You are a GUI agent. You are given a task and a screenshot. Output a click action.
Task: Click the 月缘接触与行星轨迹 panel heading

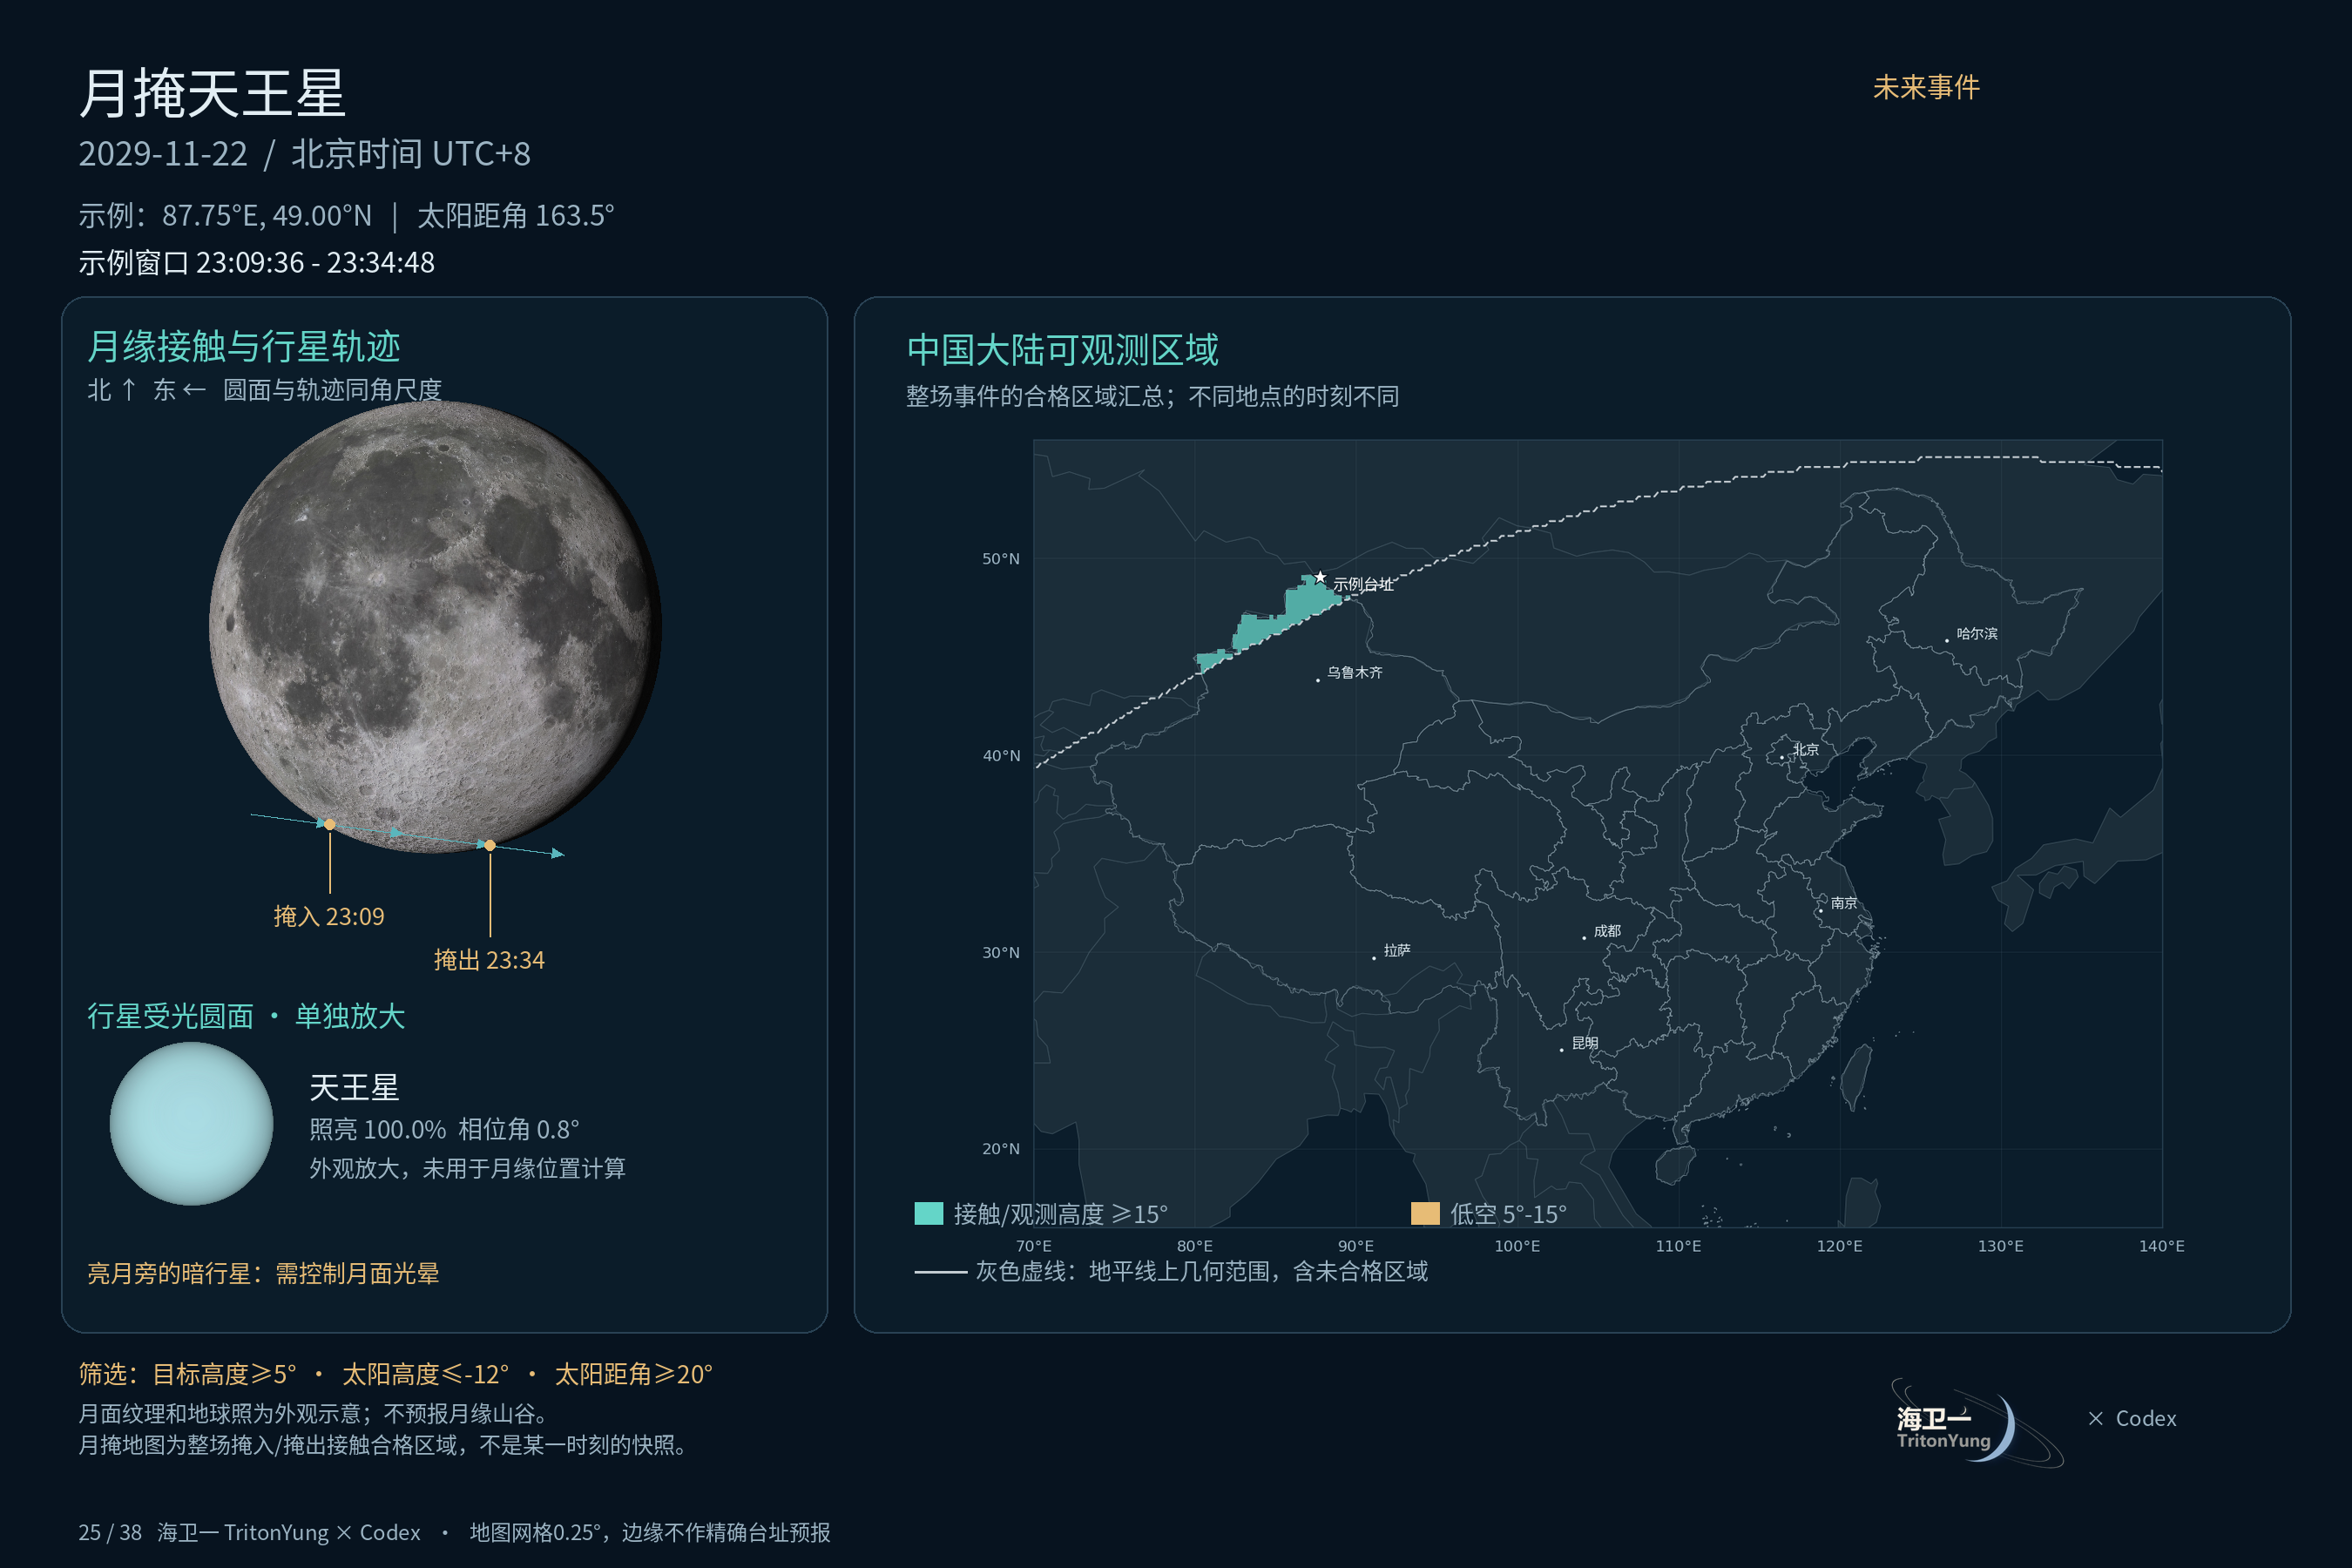coord(244,346)
